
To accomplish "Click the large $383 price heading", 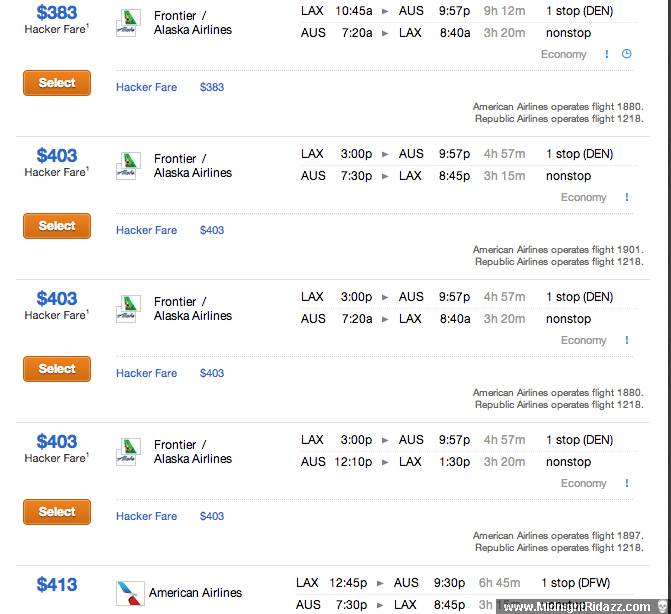I will click(56, 12).
